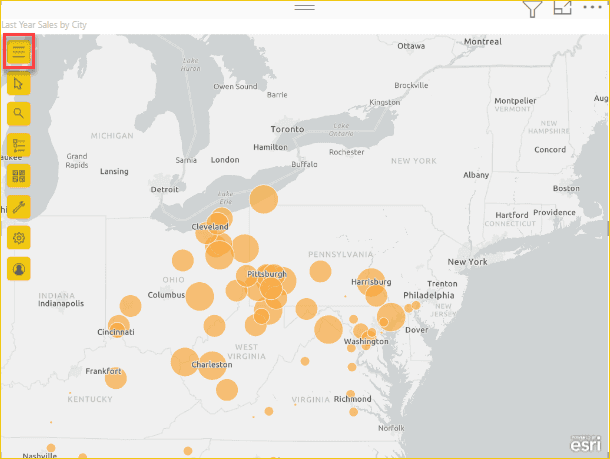Screen dimensions: 610x459
Task: Select the Pittsburgh sales bubble
Action: coord(268,287)
